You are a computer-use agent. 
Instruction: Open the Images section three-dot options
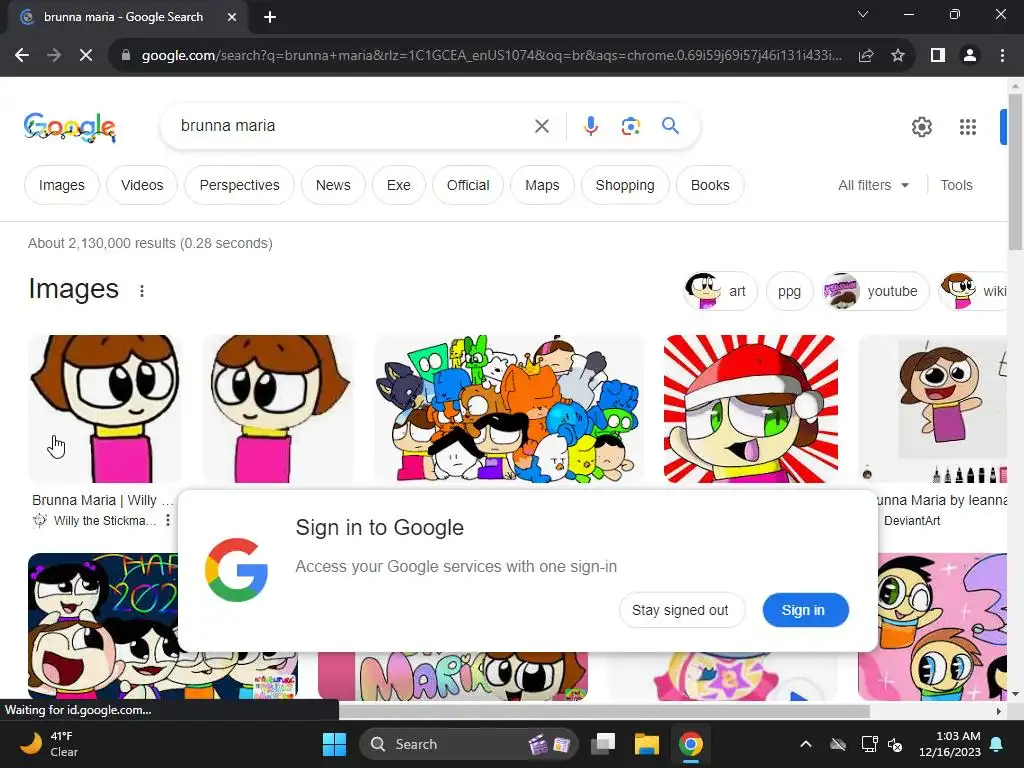point(142,291)
